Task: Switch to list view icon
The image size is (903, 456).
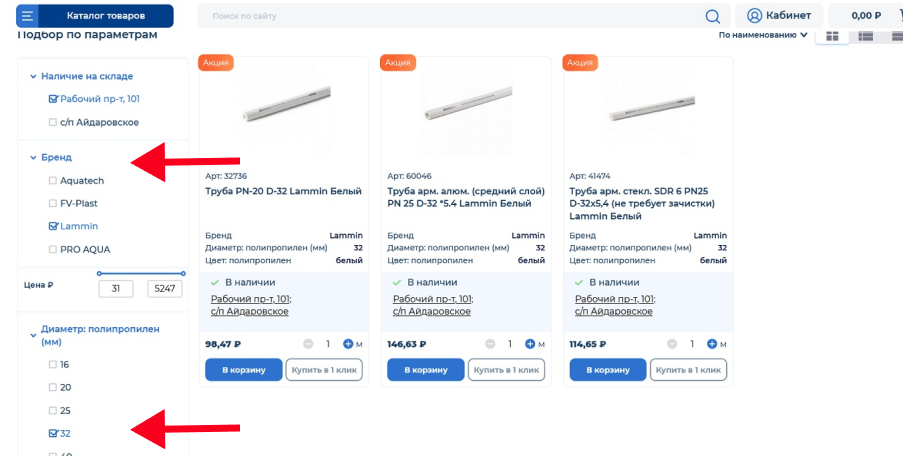Action: pyautogui.click(x=866, y=36)
